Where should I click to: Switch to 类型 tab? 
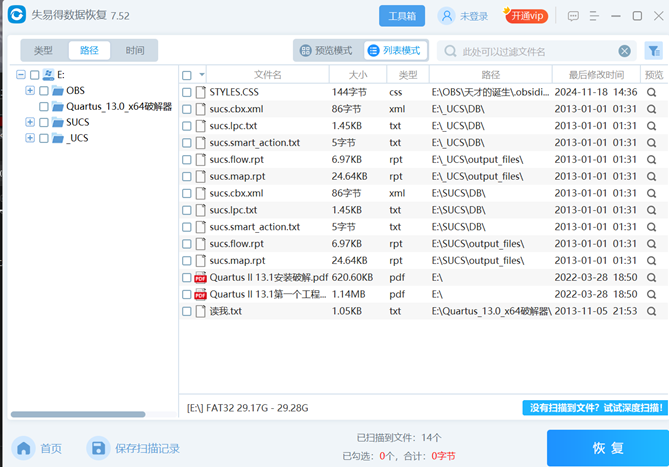click(44, 50)
